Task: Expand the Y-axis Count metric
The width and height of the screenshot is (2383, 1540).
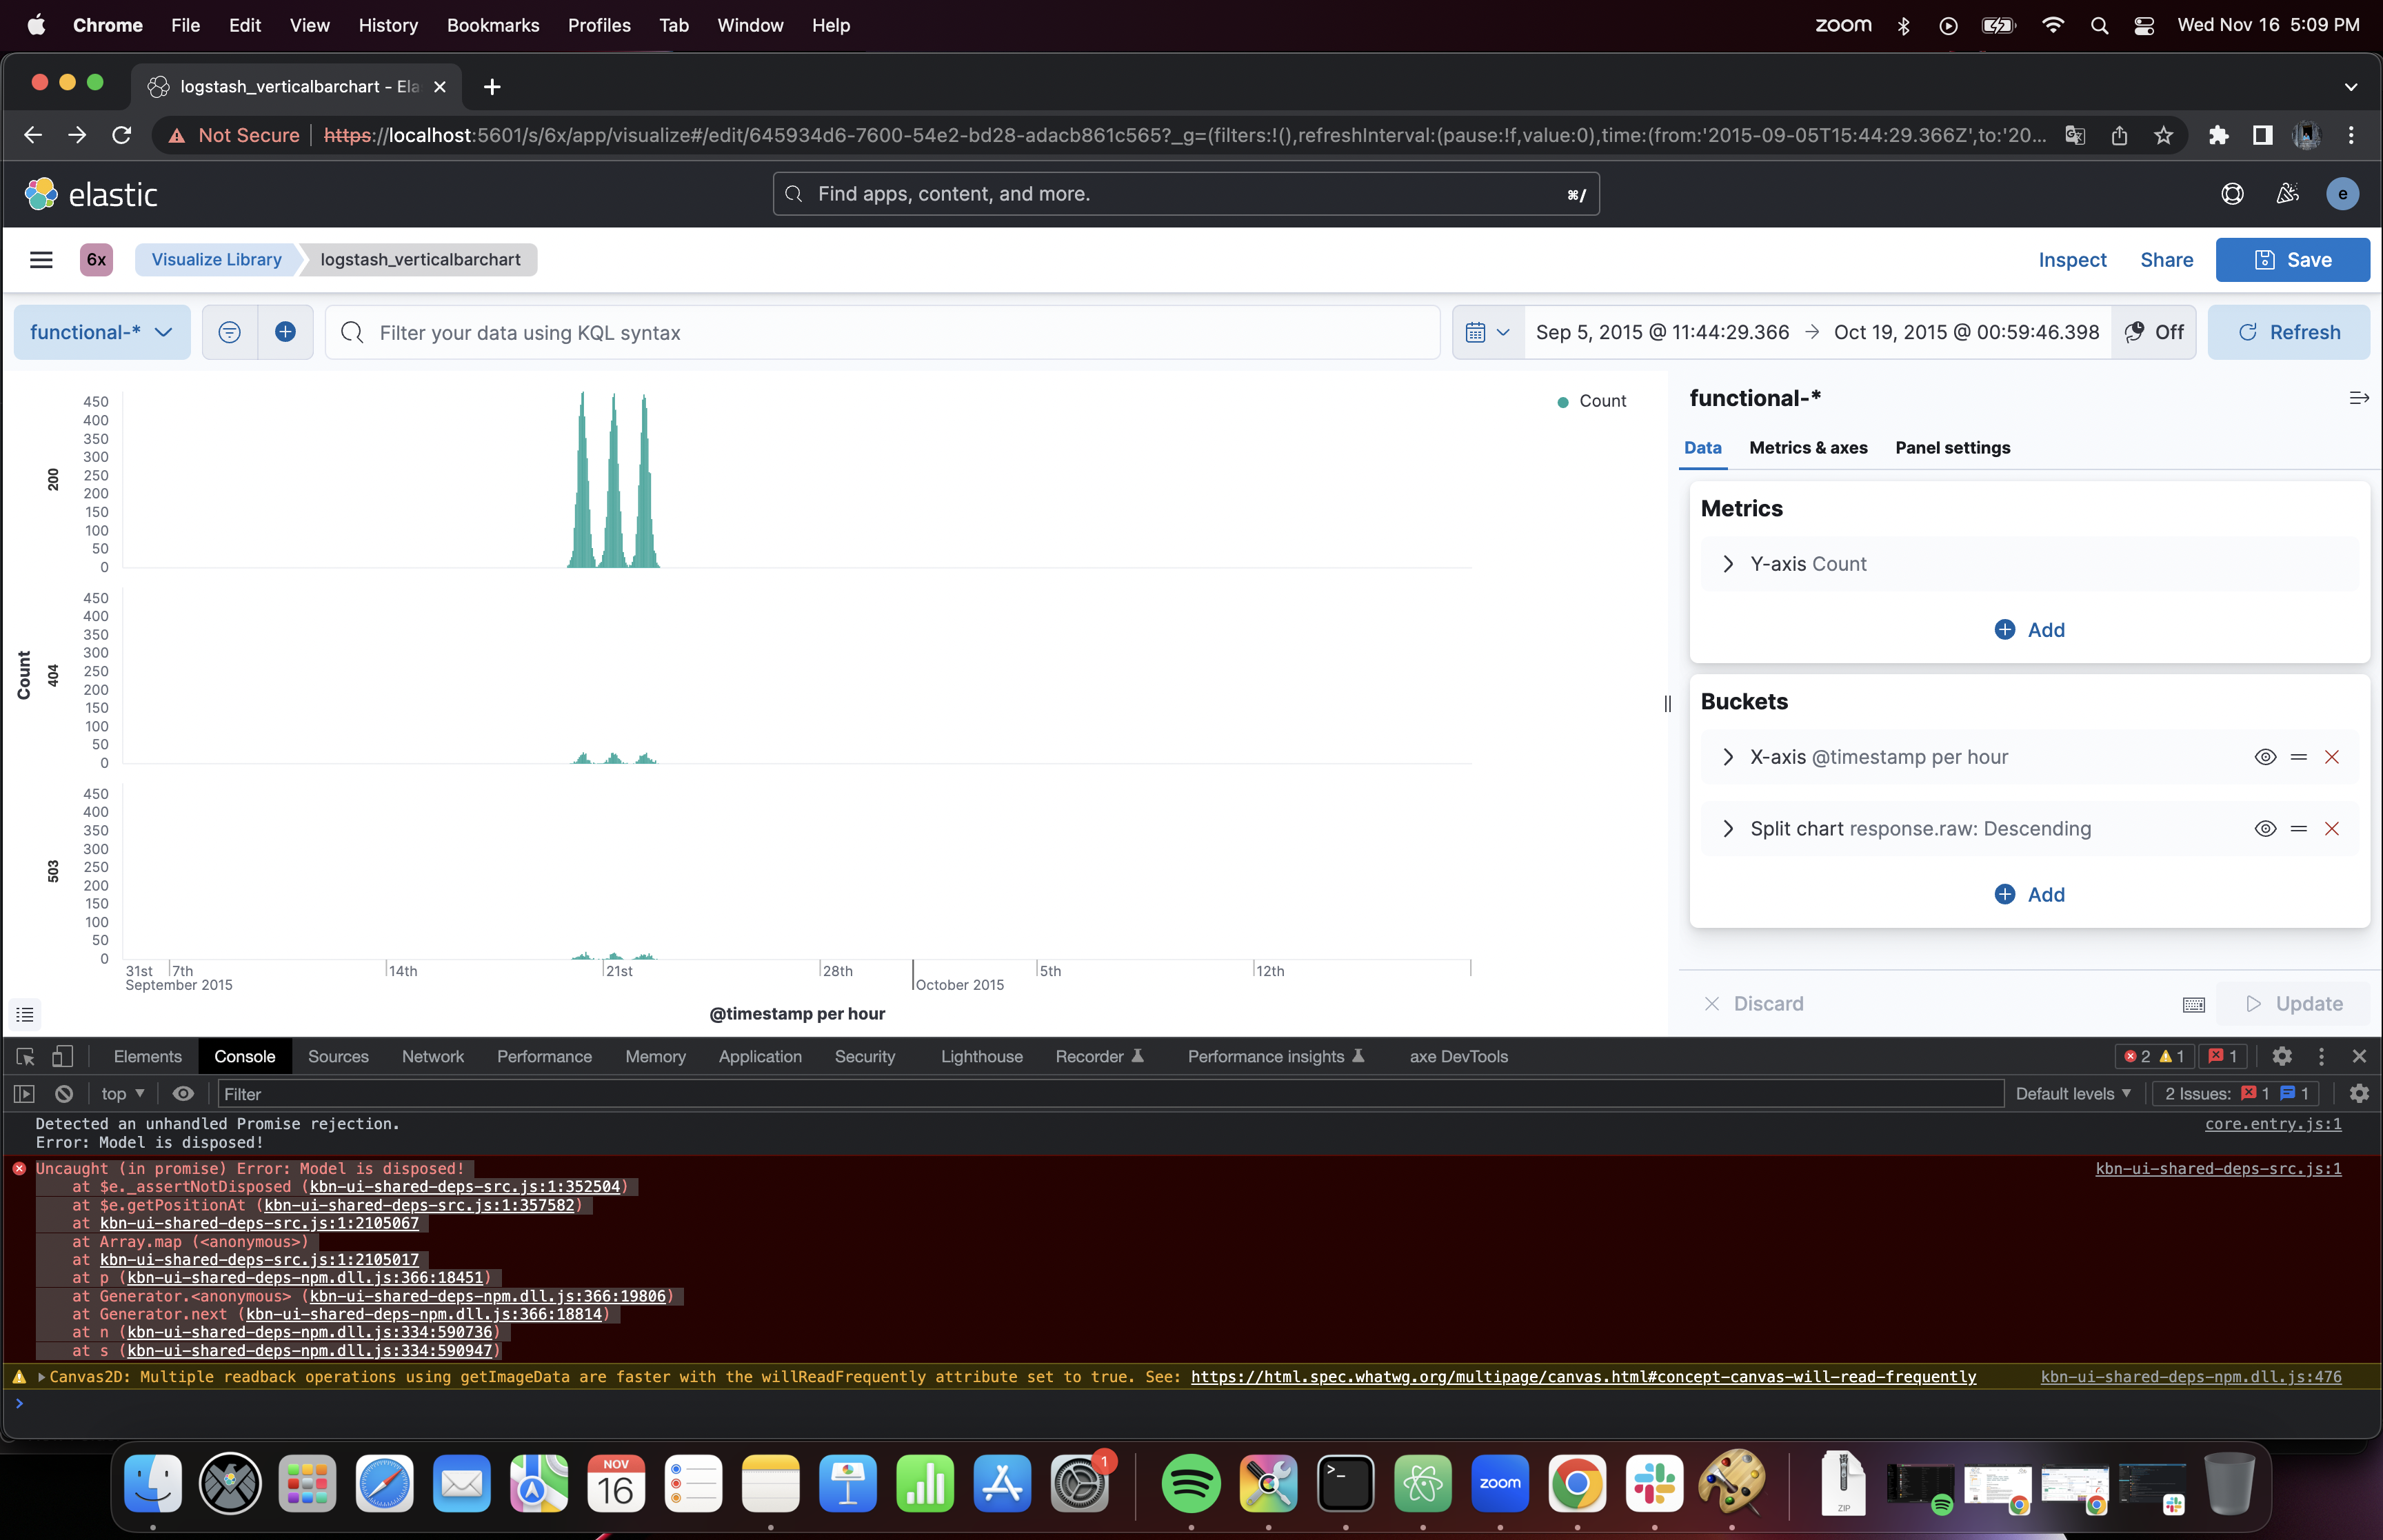Action: [x=1727, y=564]
